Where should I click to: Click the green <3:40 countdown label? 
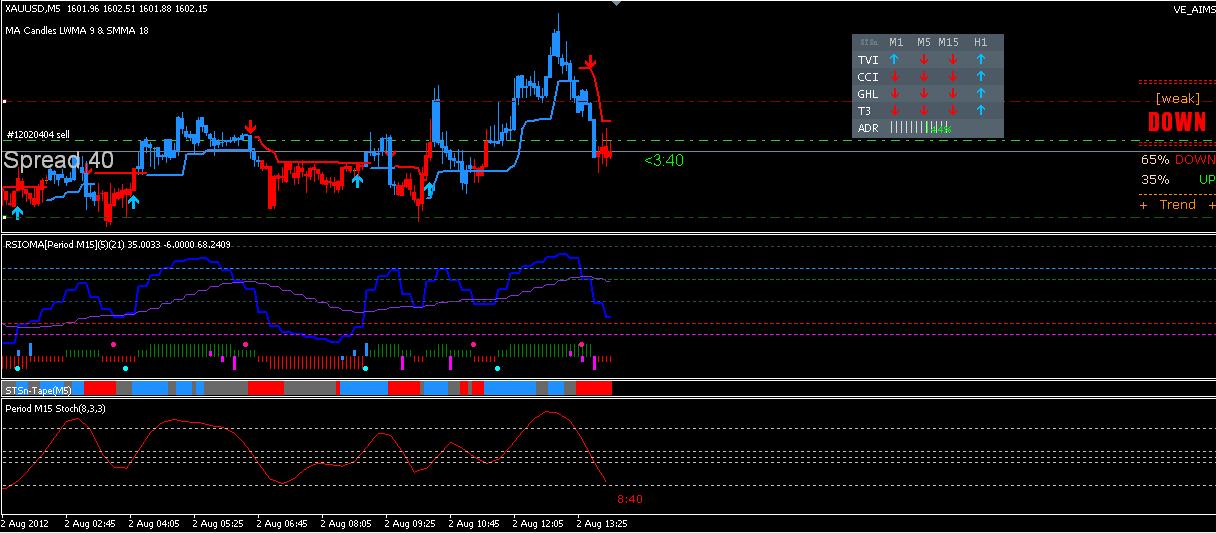pyautogui.click(x=664, y=160)
